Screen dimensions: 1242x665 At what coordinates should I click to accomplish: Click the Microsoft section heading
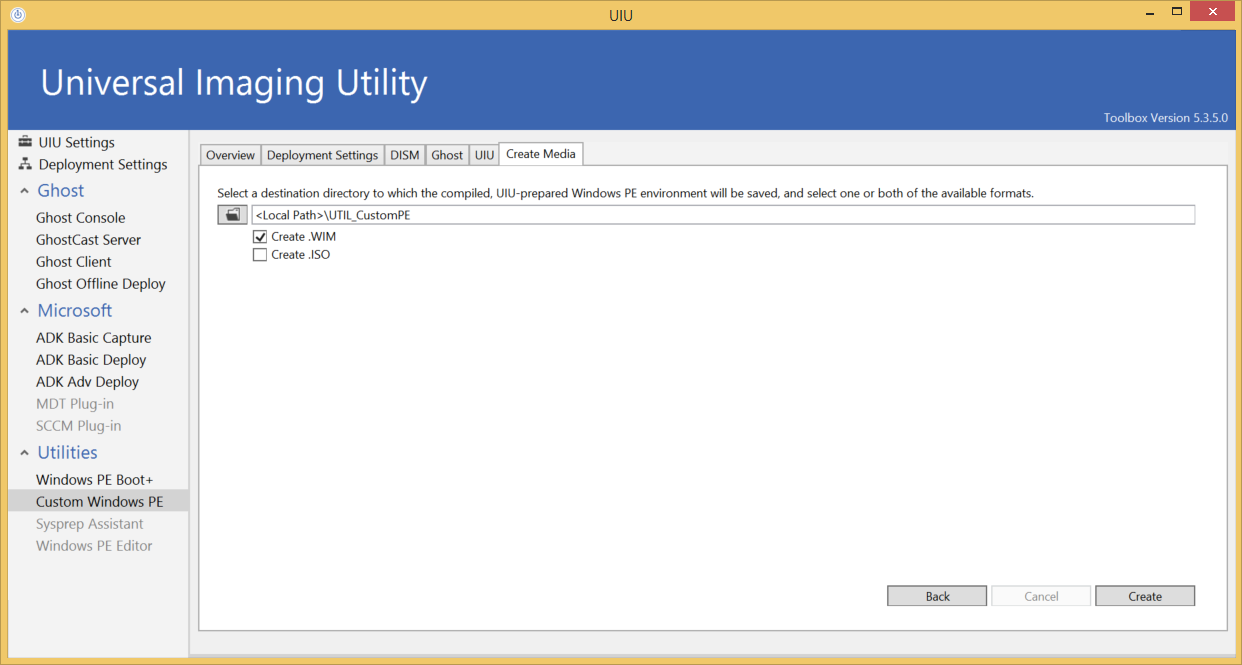(x=75, y=311)
